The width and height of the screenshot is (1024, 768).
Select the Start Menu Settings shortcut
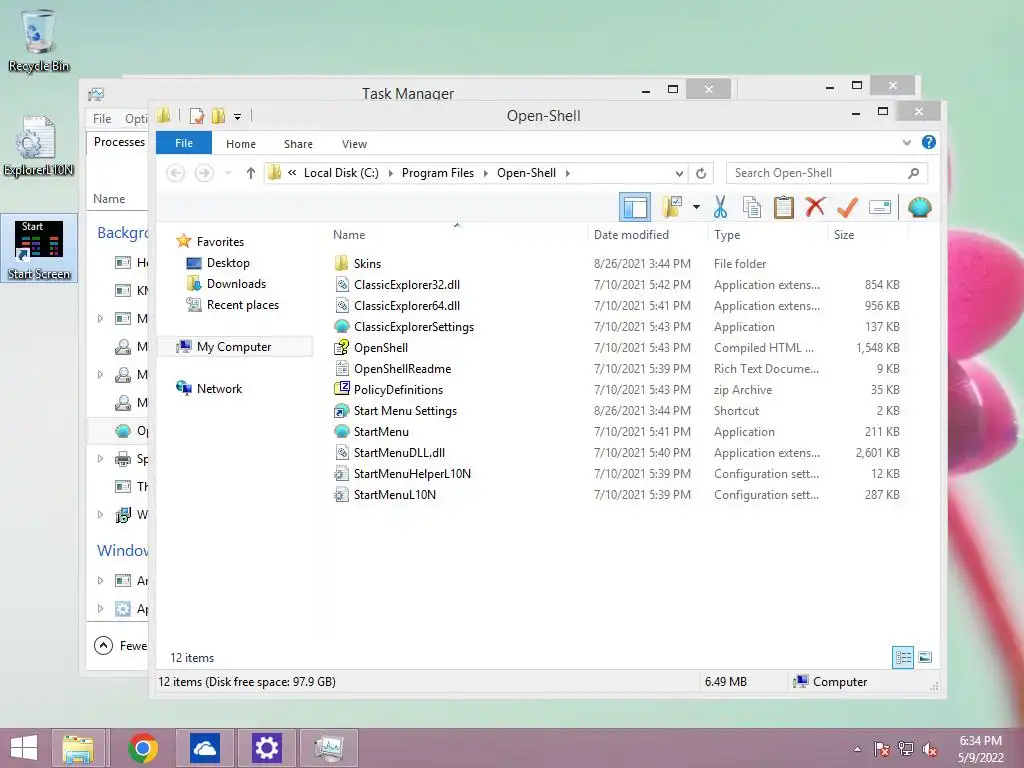pyautogui.click(x=405, y=411)
